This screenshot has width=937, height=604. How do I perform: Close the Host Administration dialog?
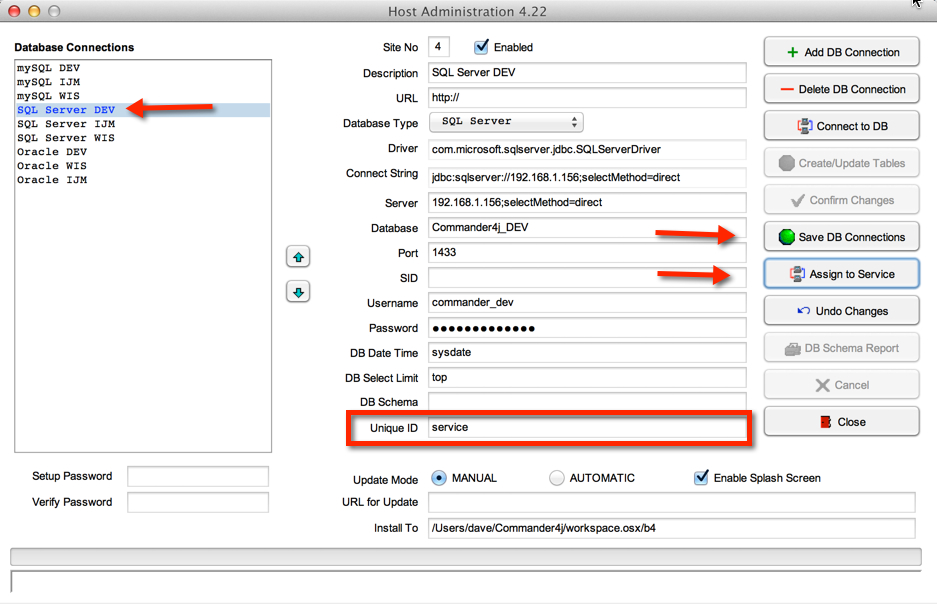(x=841, y=422)
